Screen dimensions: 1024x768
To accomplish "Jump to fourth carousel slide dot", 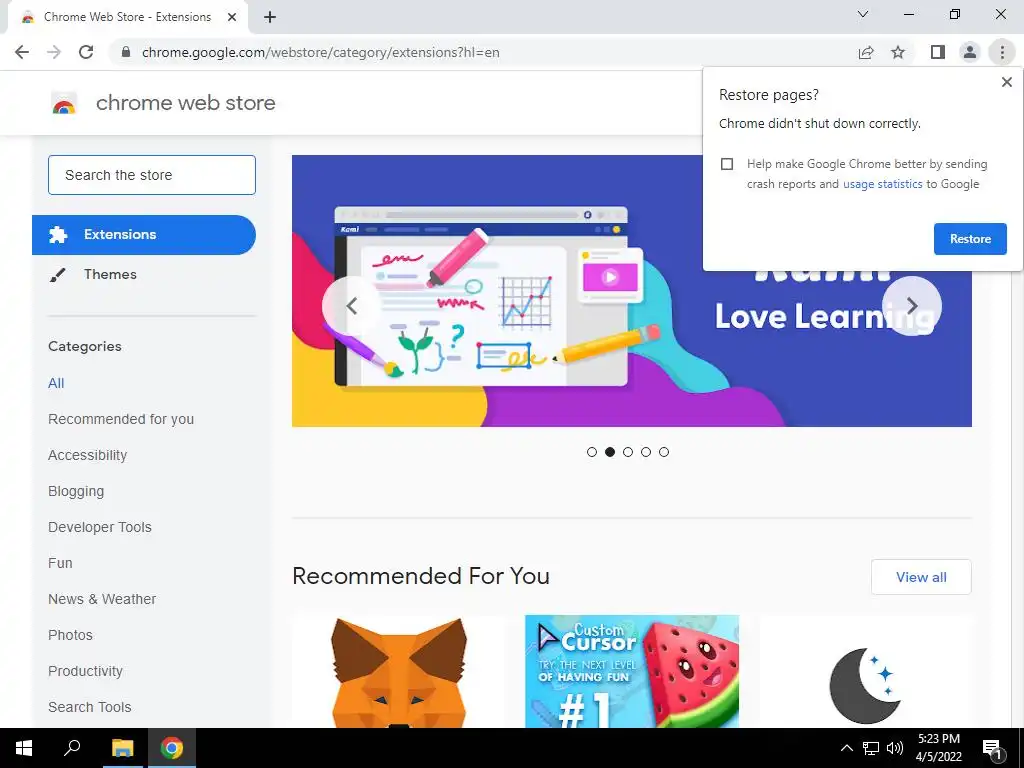I will (x=646, y=452).
